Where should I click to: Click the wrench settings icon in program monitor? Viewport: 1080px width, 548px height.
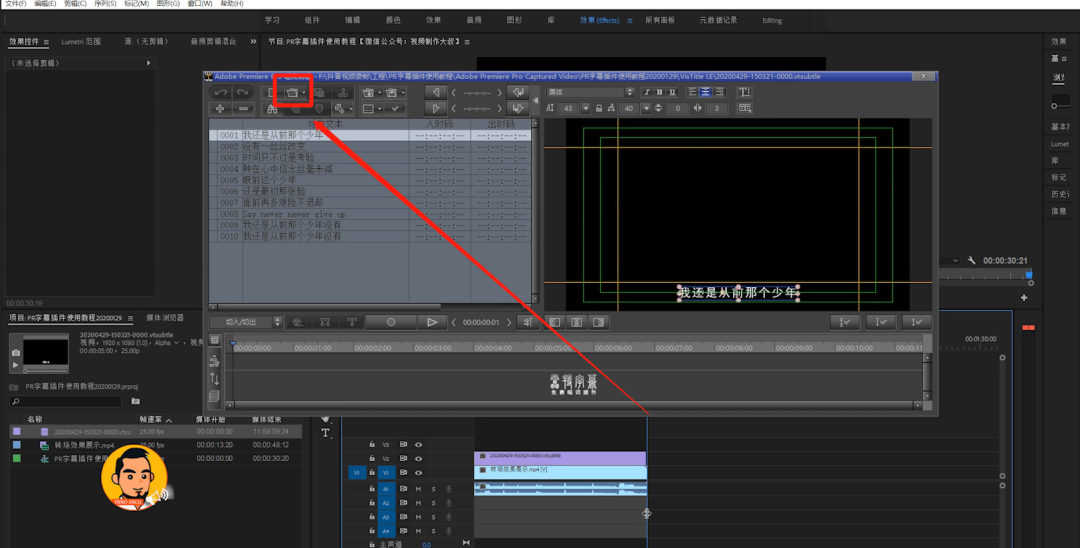tap(971, 261)
